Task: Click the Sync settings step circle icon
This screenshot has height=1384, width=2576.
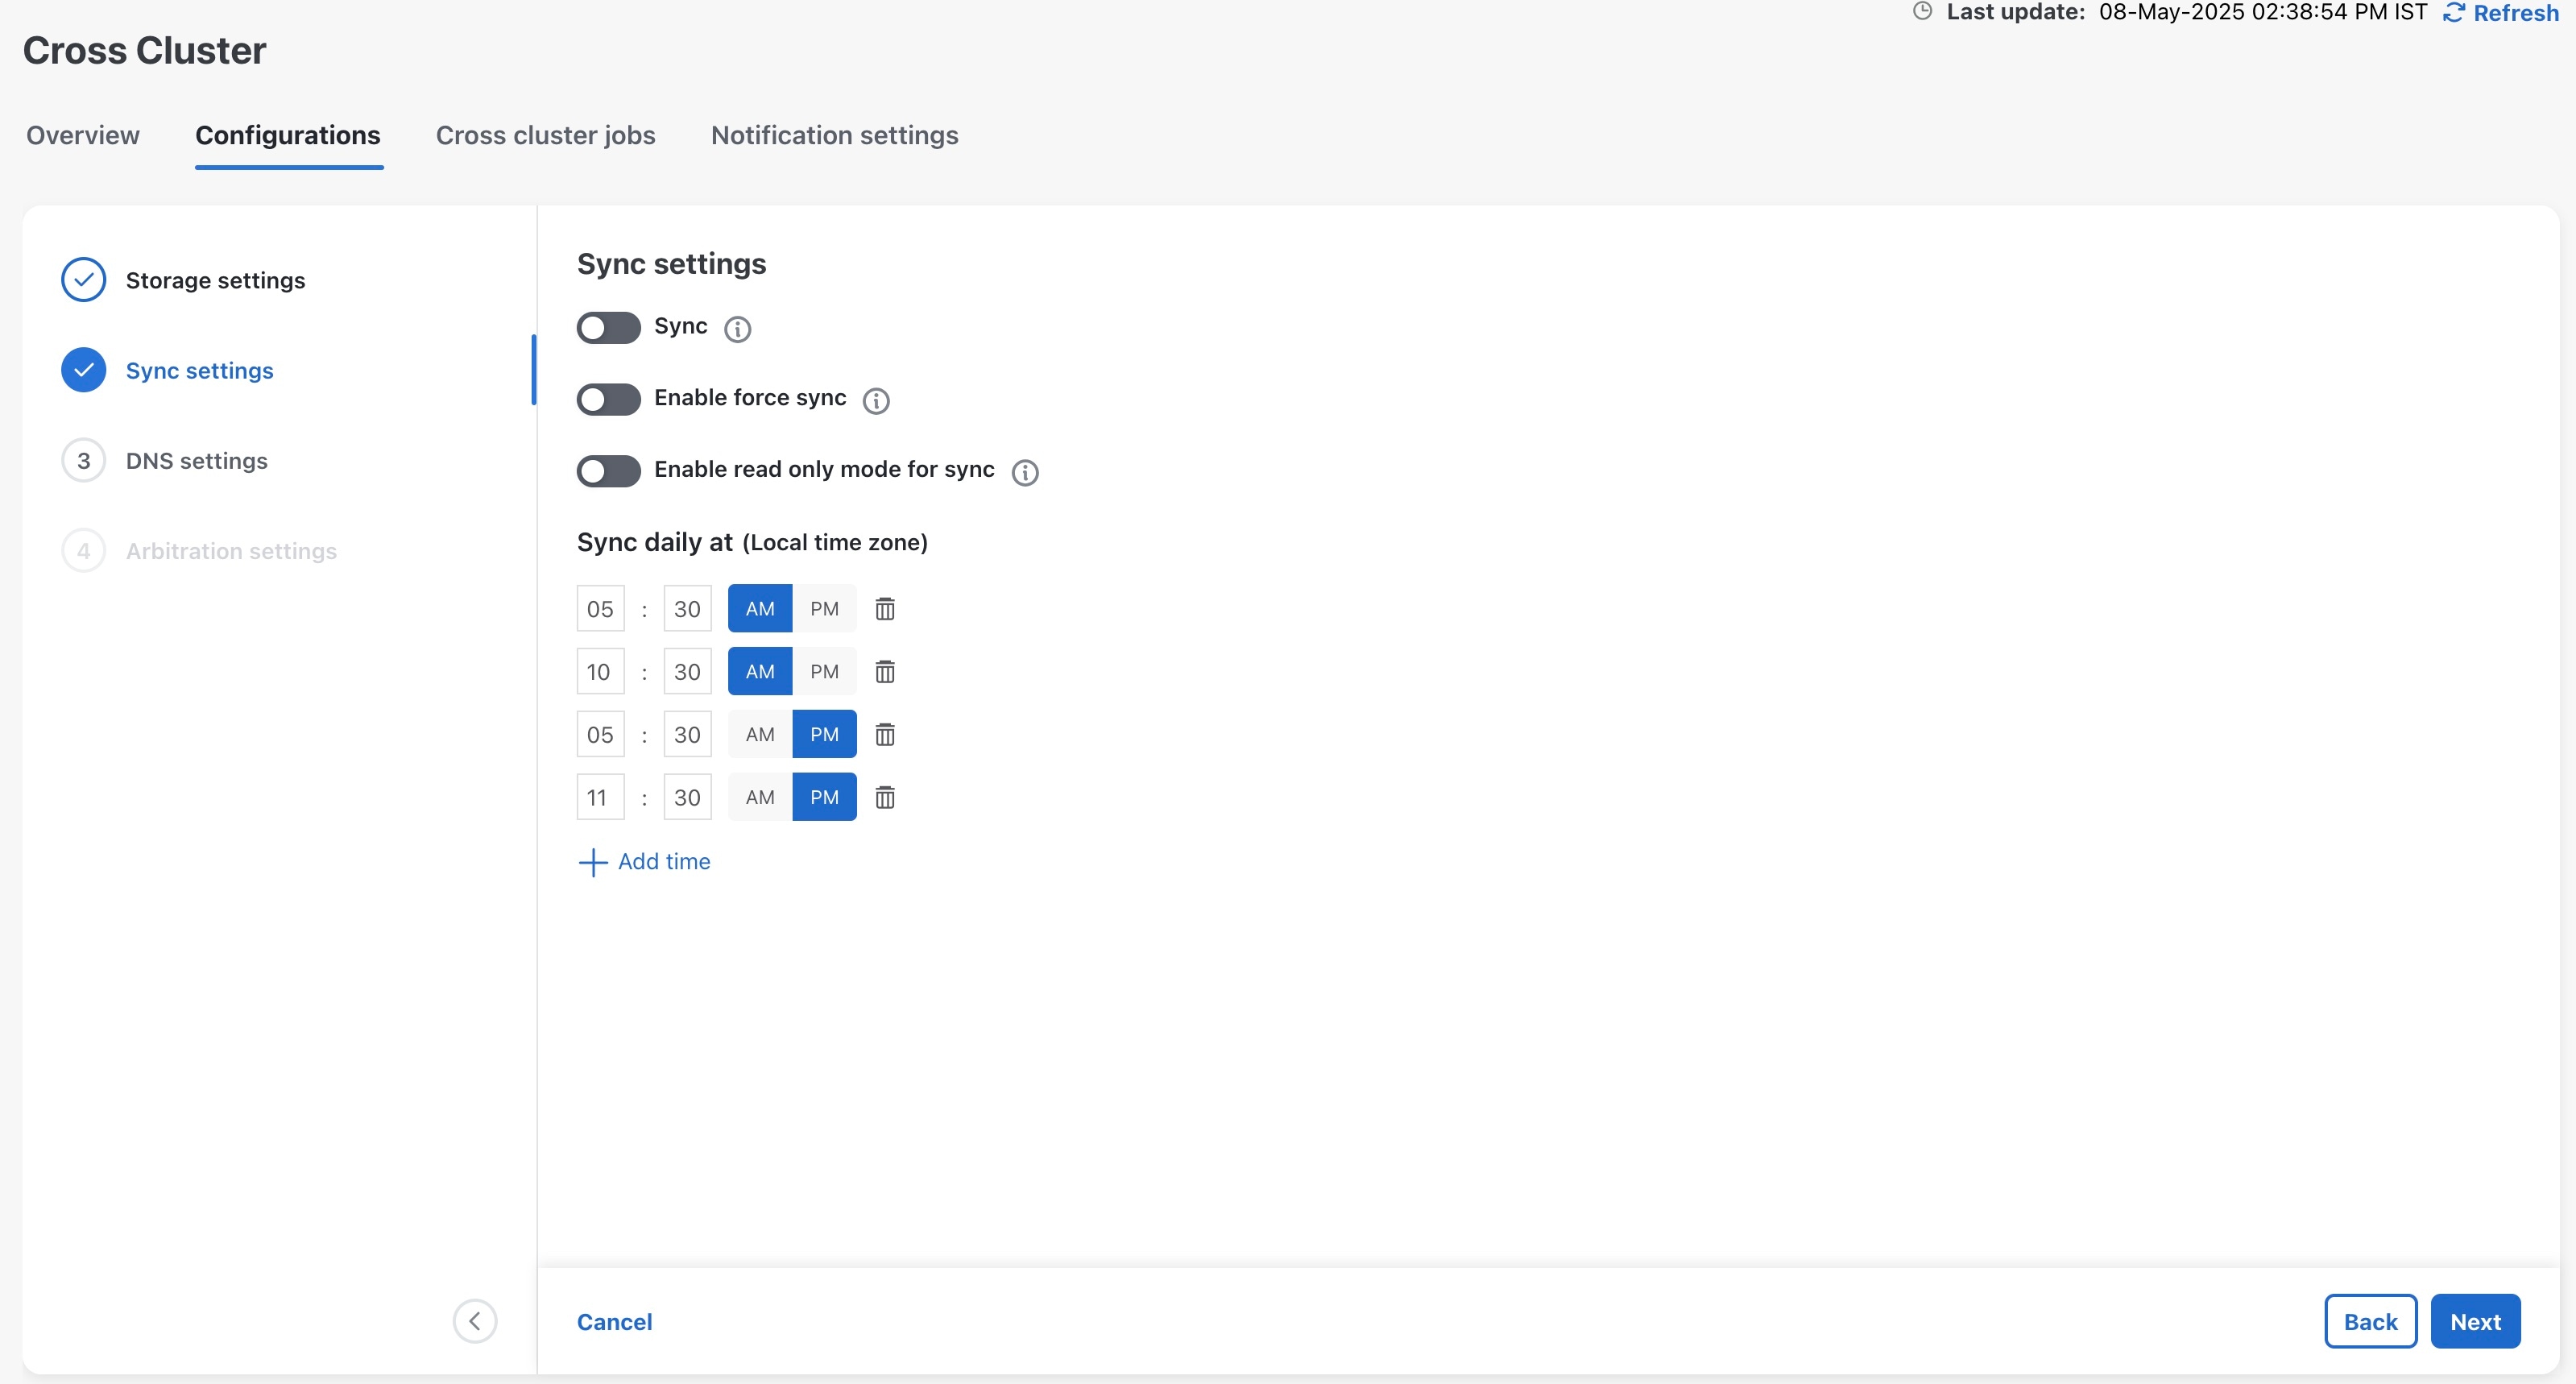Action: tap(84, 370)
